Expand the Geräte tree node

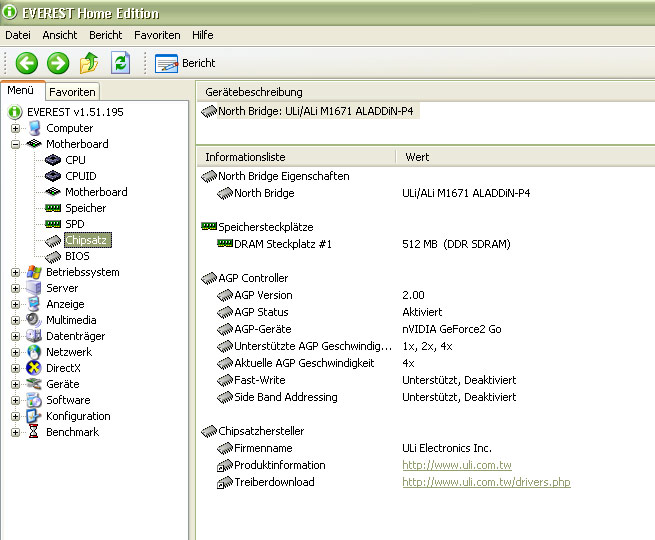pyautogui.click(x=15, y=384)
